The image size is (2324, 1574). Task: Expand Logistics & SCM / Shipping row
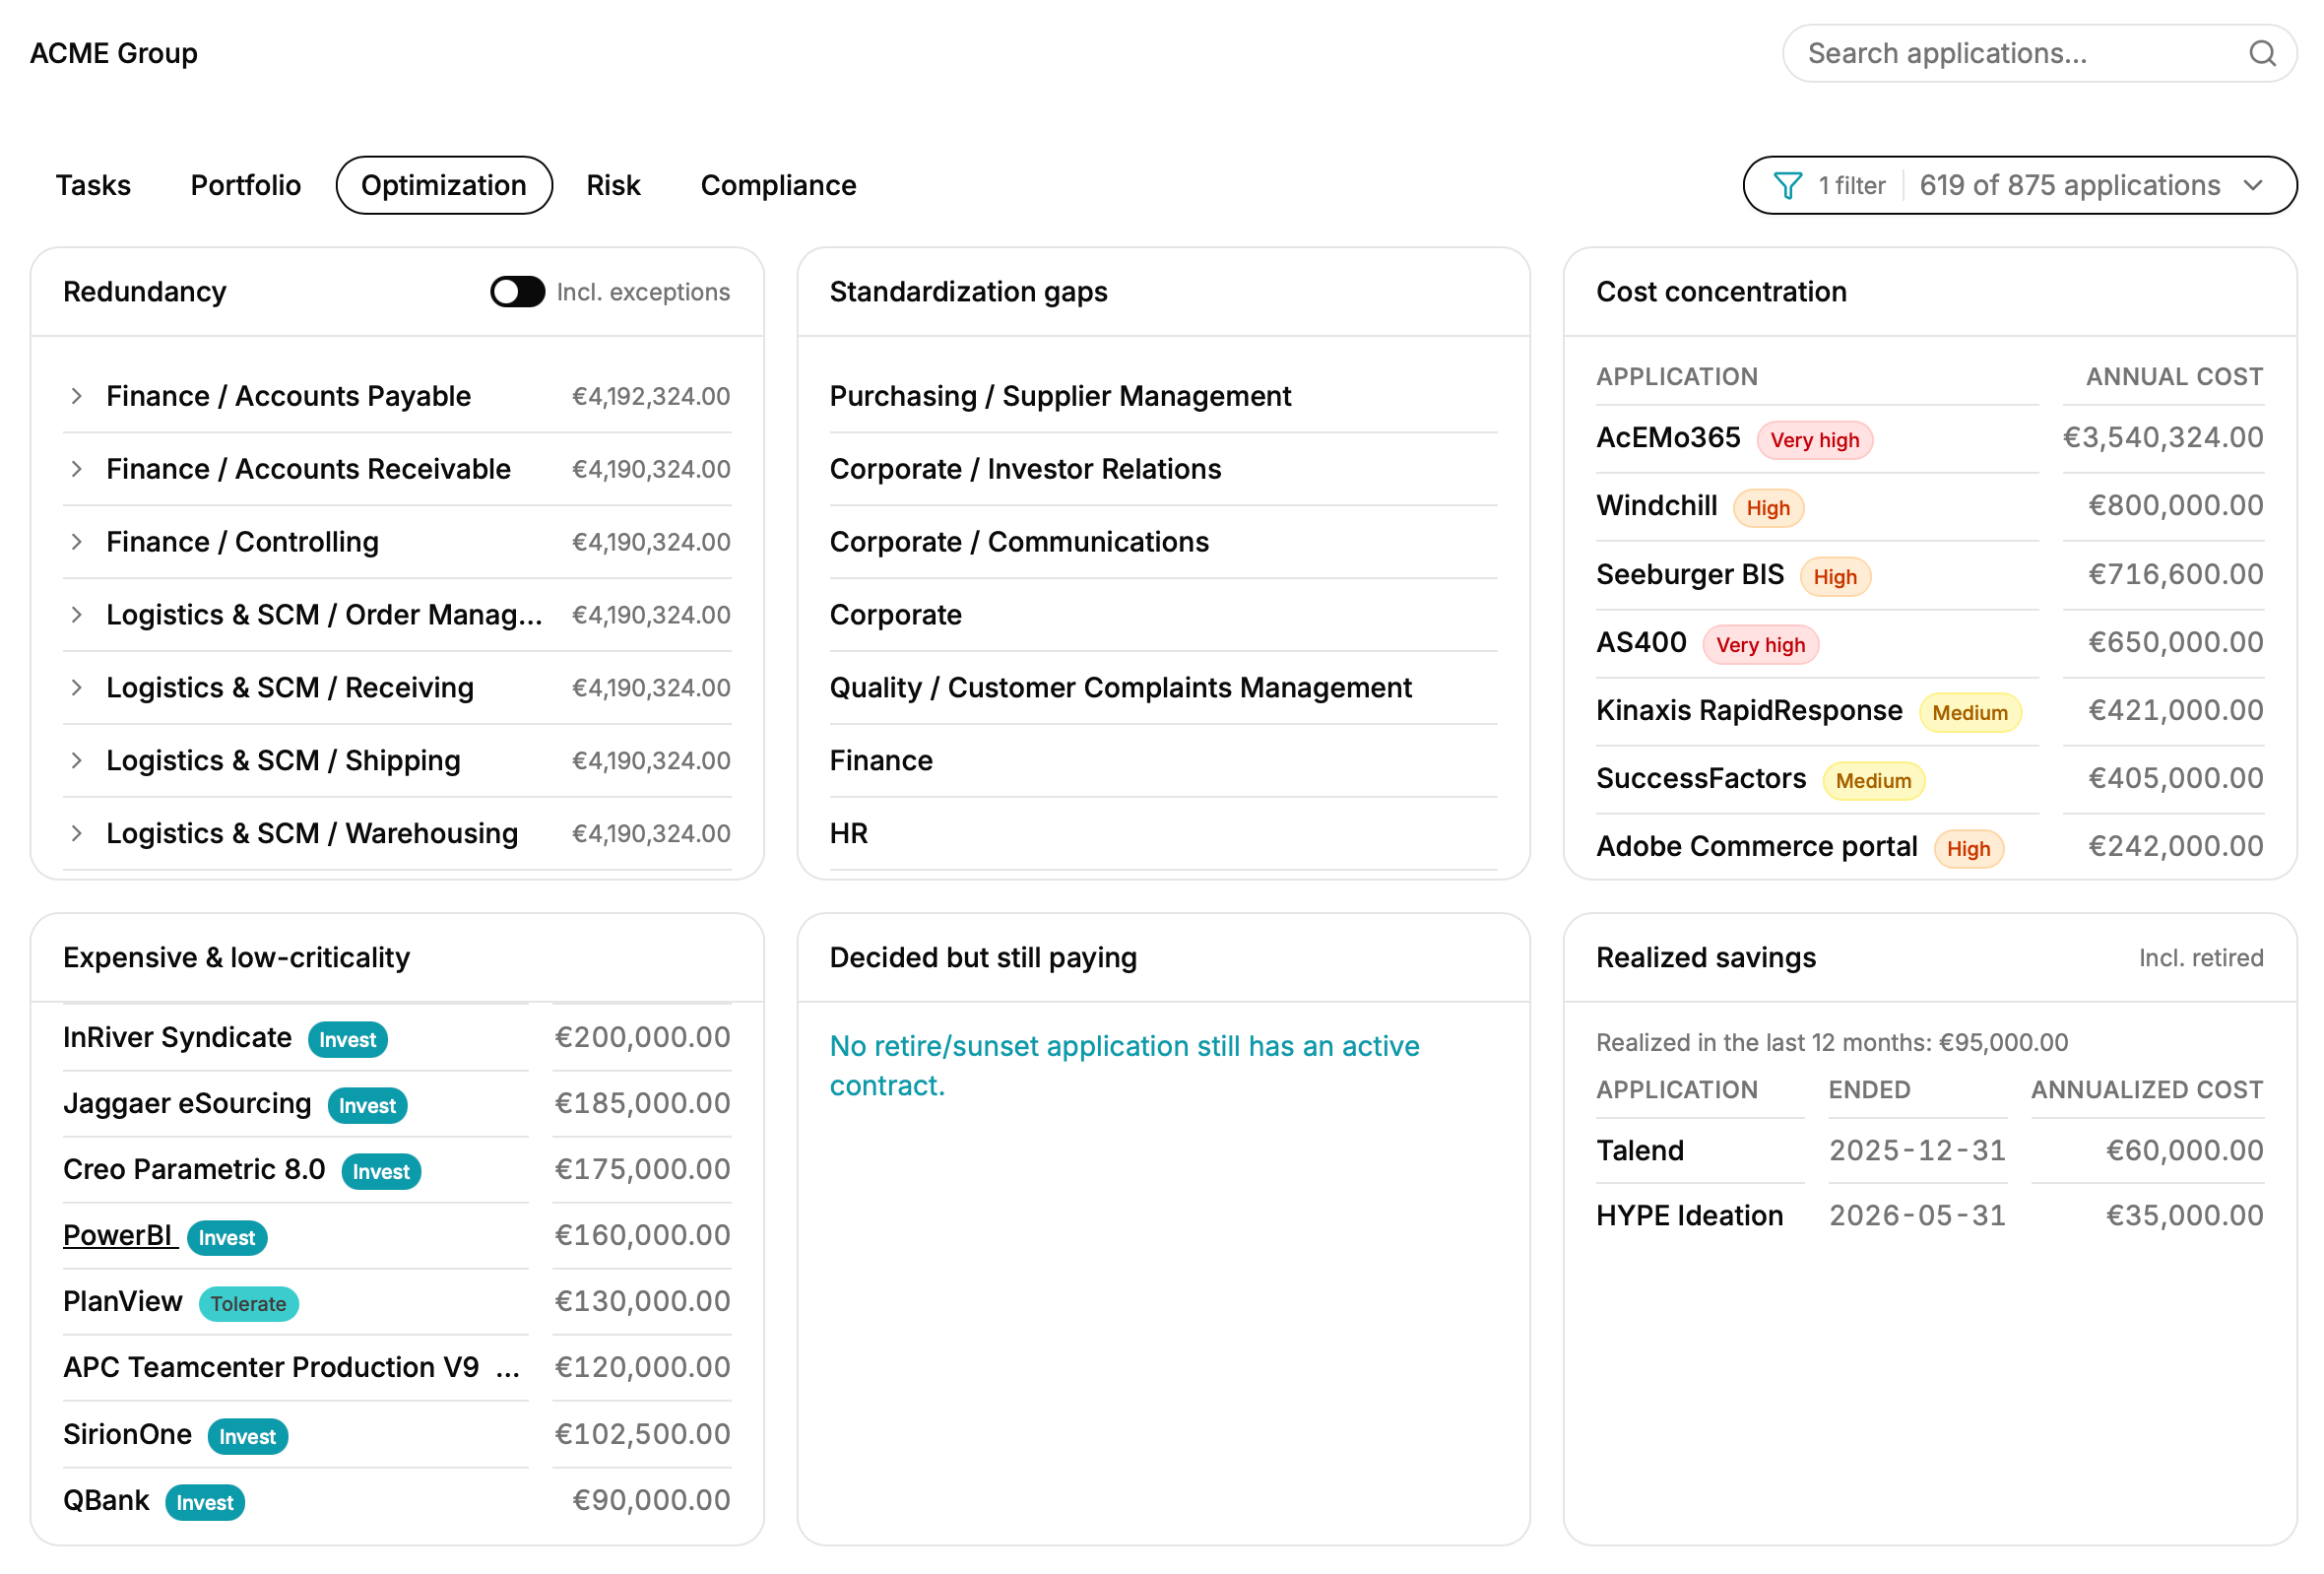(76, 761)
